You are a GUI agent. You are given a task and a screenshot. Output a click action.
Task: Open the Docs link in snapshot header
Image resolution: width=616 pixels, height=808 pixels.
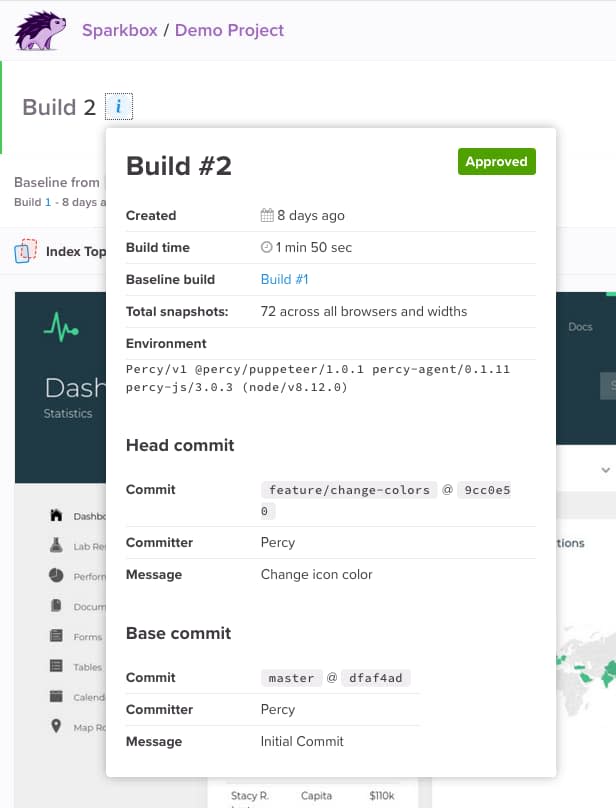pos(580,327)
